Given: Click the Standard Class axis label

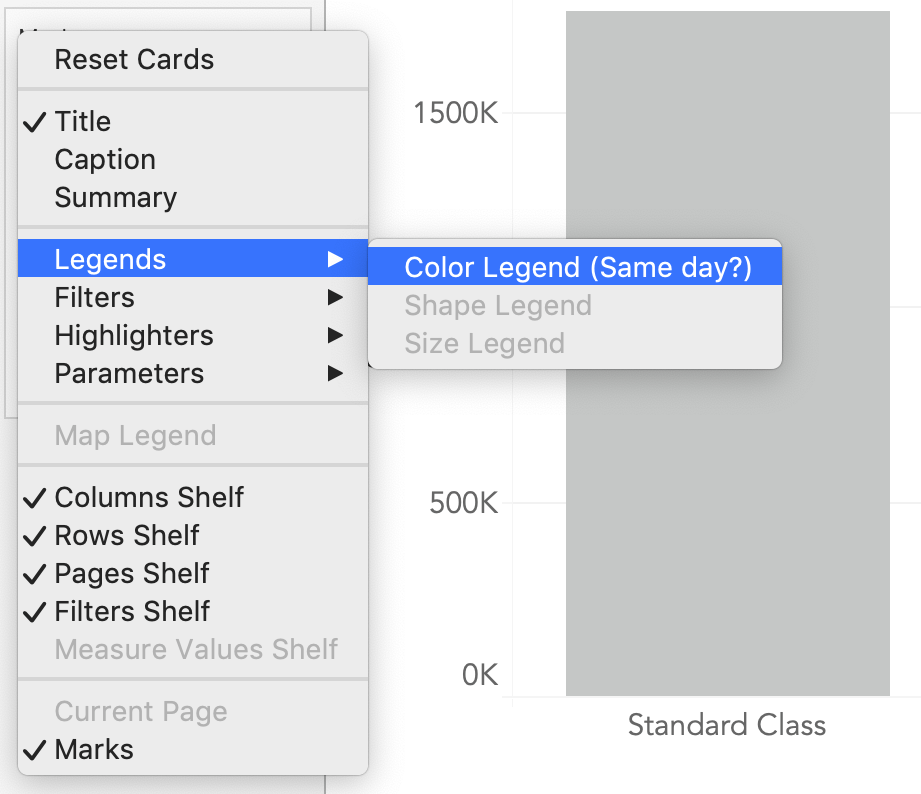Looking at the screenshot, I should point(727,725).
